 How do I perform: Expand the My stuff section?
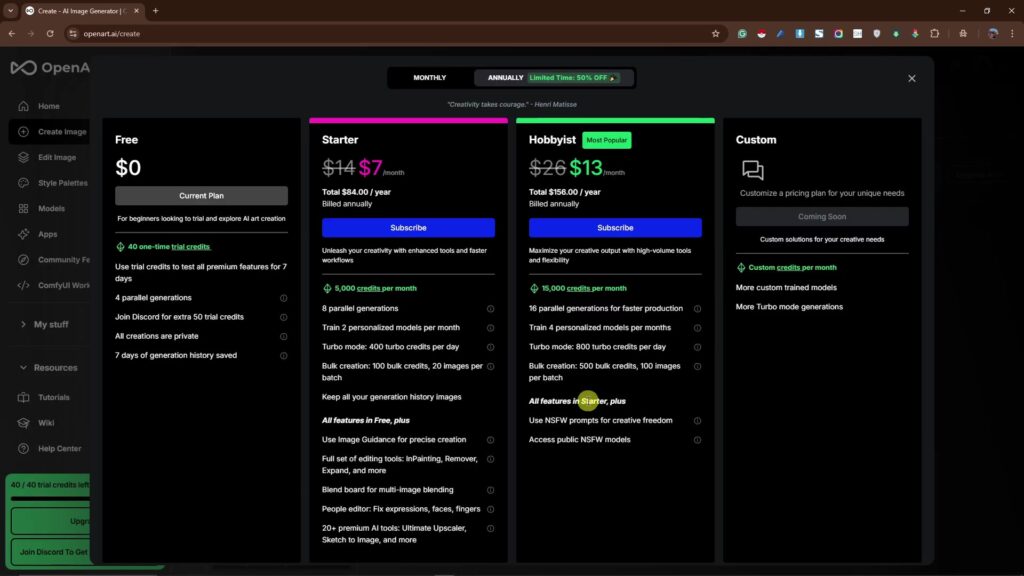[x=46, y=325]
